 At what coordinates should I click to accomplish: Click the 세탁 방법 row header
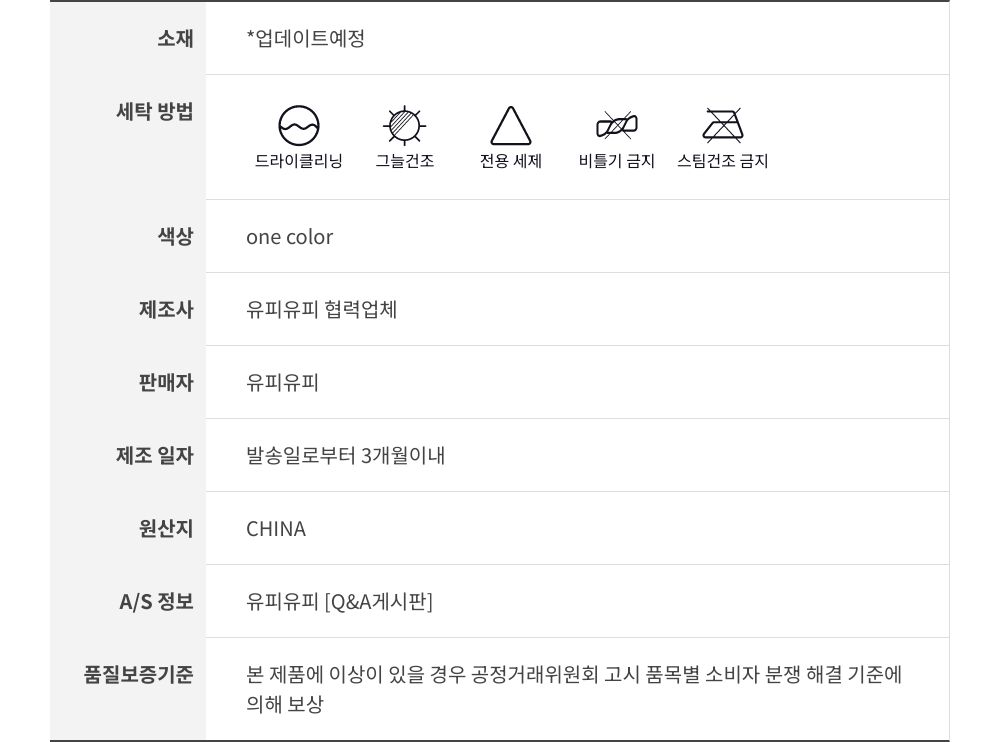[155, 111]
